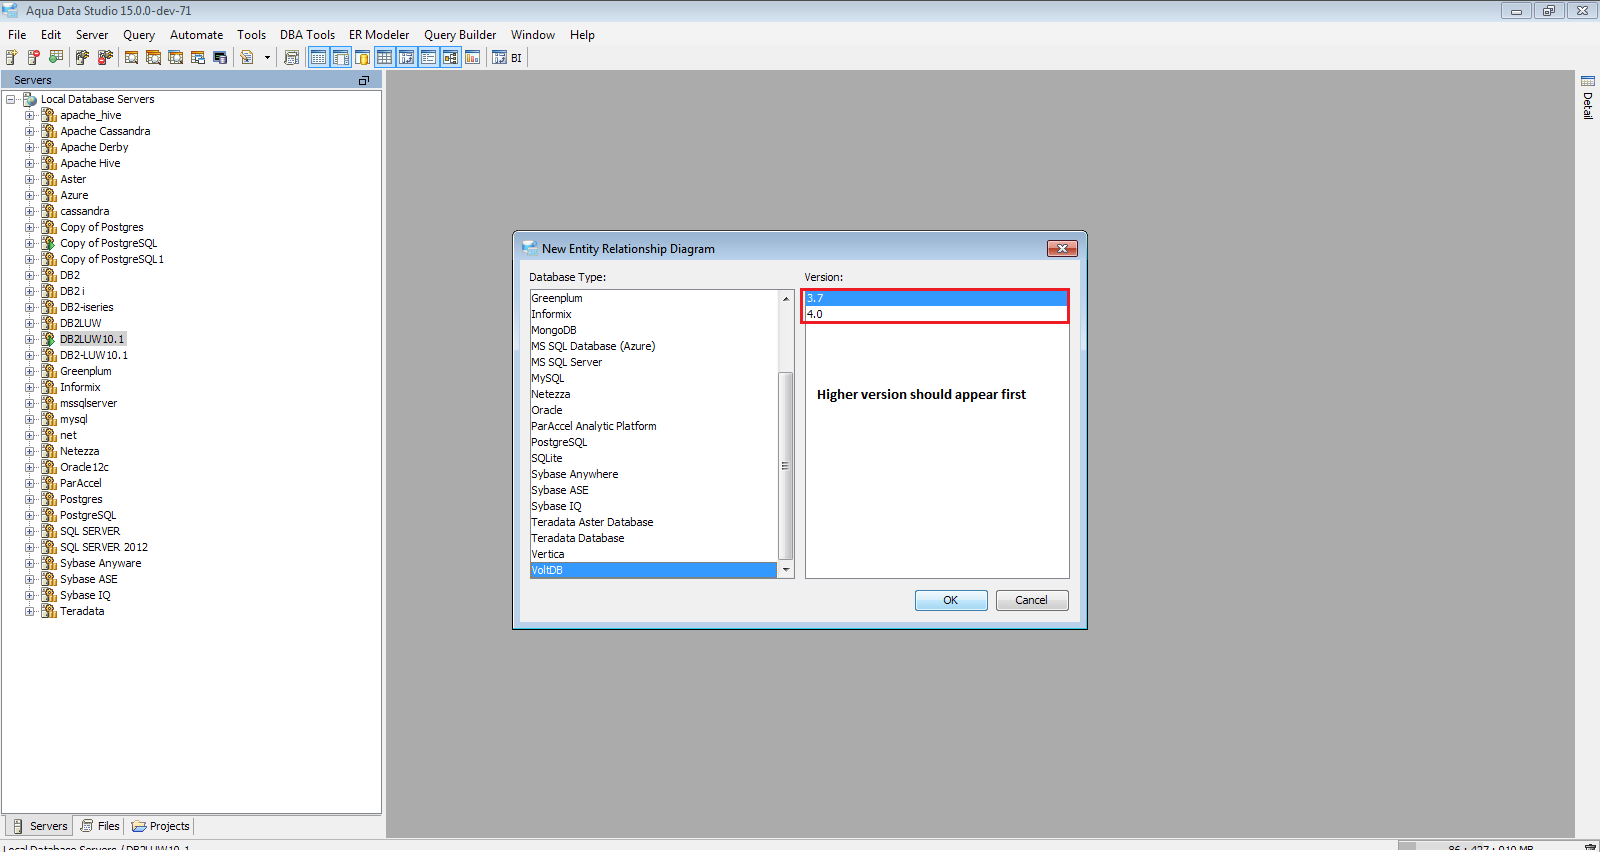Click OK in New Entity Relationship Diagram
Viewport: 1600px width, 852px height.
(x=951, y=600)
